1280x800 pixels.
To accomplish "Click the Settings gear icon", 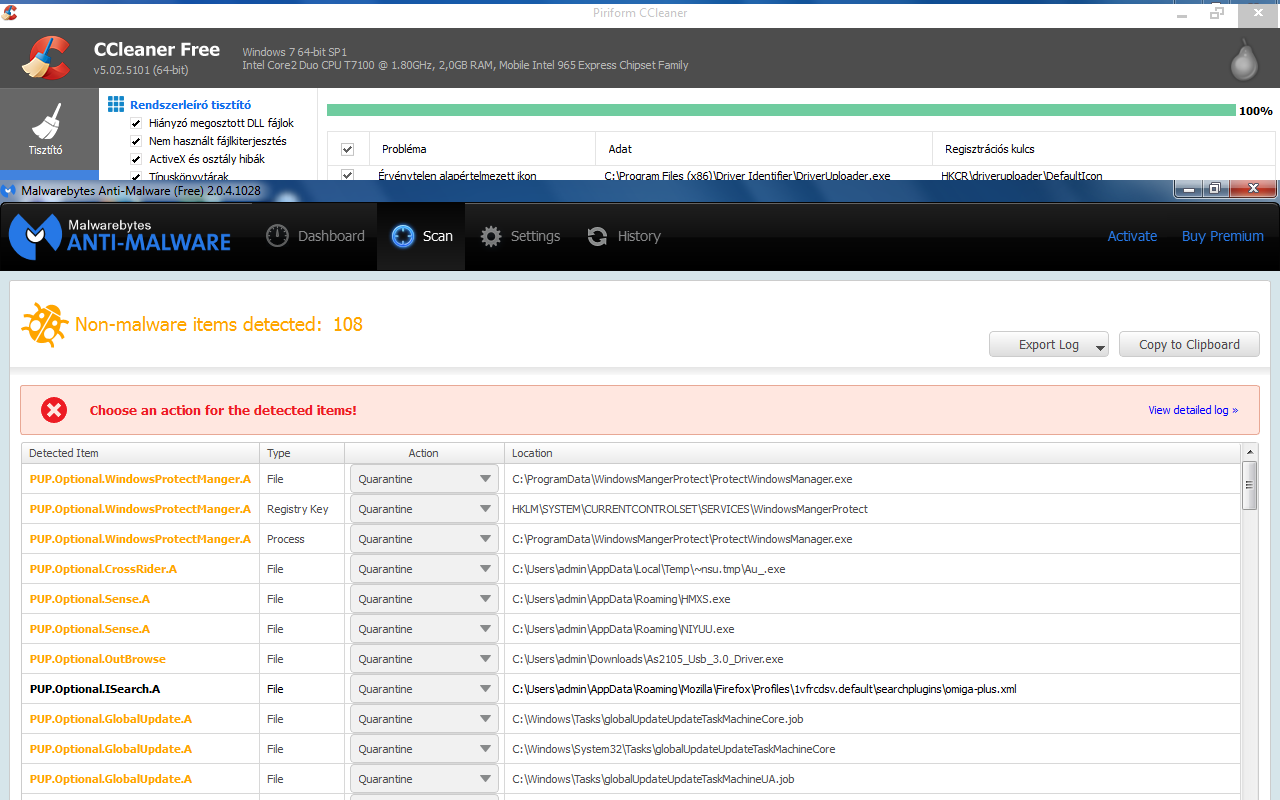I will point(490,236).
